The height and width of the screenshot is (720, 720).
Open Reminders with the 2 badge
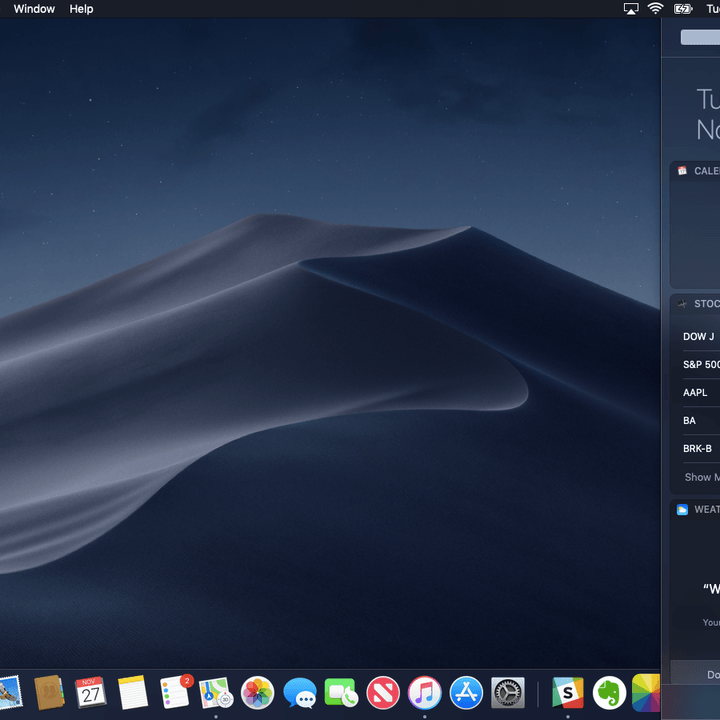click(175, 692)
